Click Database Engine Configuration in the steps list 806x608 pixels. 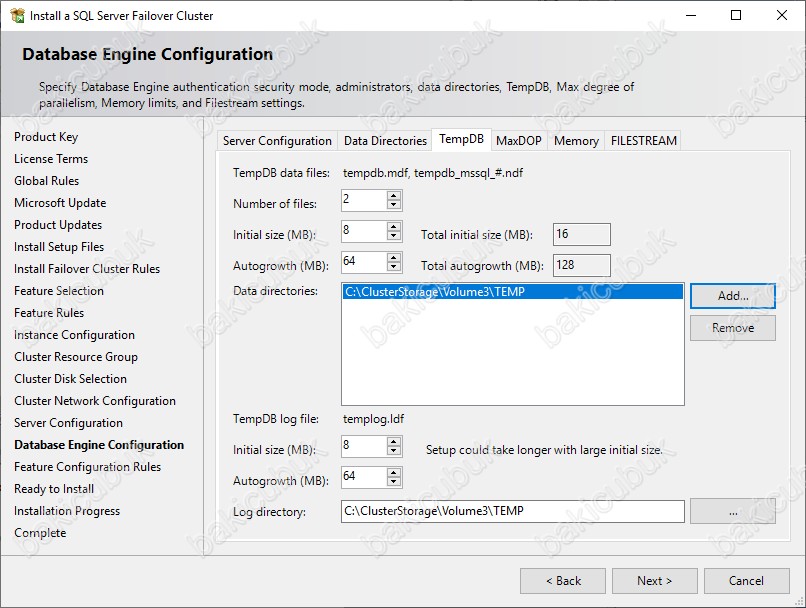click(99, 445)
